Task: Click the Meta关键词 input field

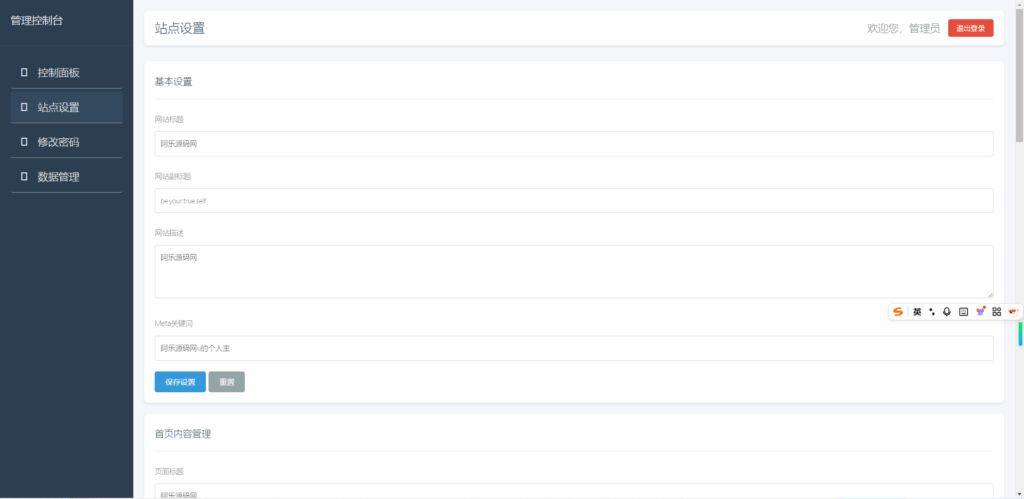Action: click(573, 348)
